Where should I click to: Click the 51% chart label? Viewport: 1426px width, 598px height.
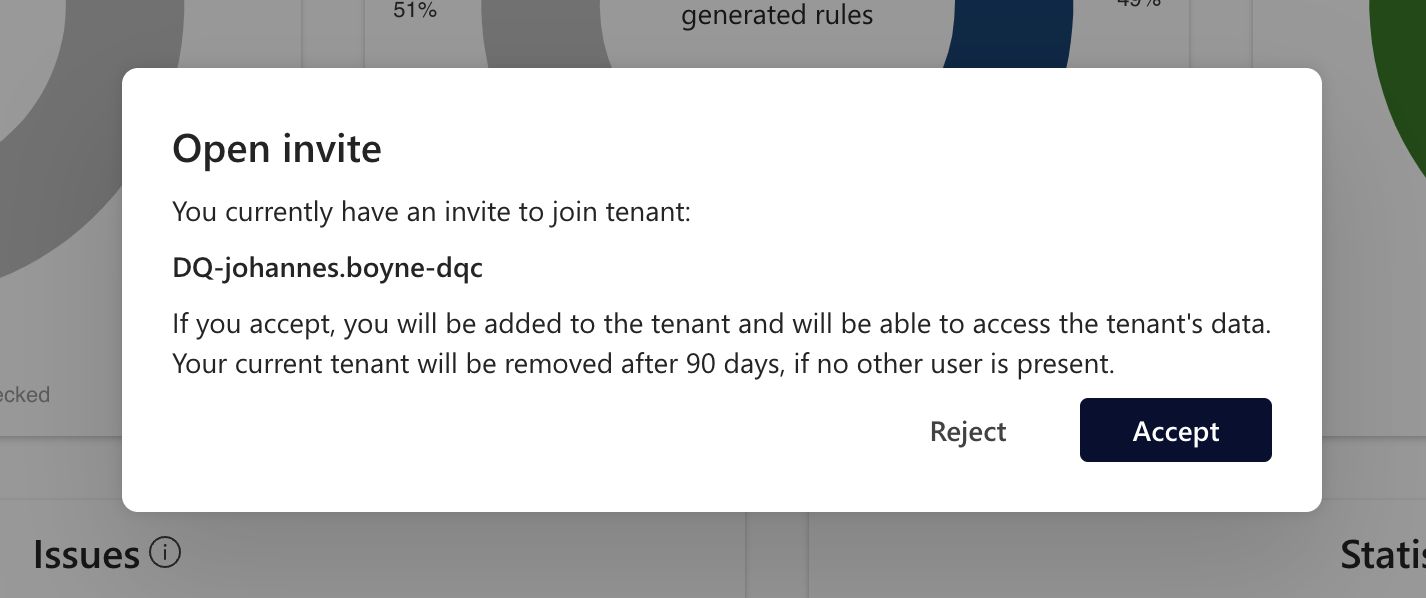coord(415,12)
